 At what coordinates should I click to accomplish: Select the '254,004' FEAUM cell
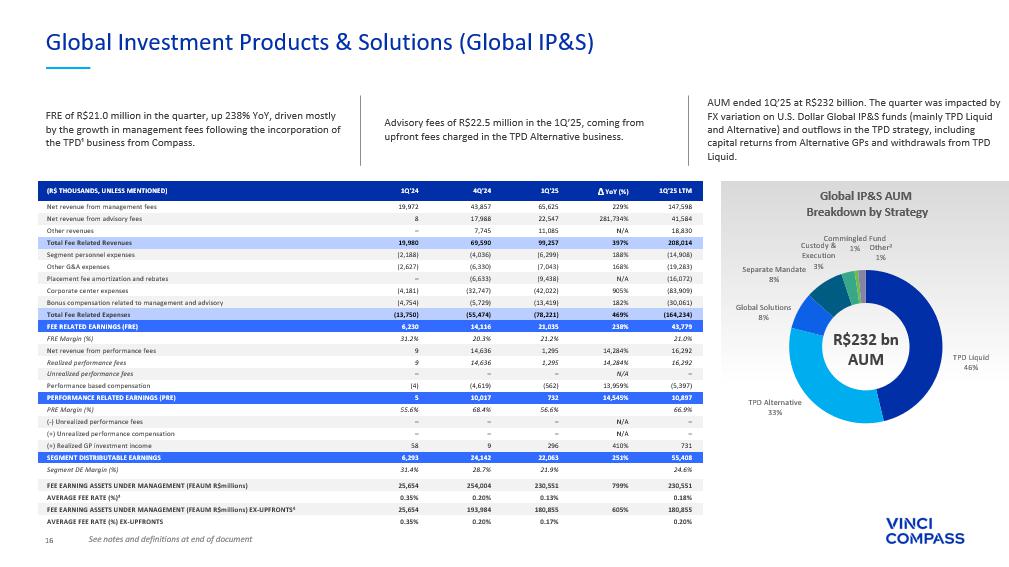(480, 486)
